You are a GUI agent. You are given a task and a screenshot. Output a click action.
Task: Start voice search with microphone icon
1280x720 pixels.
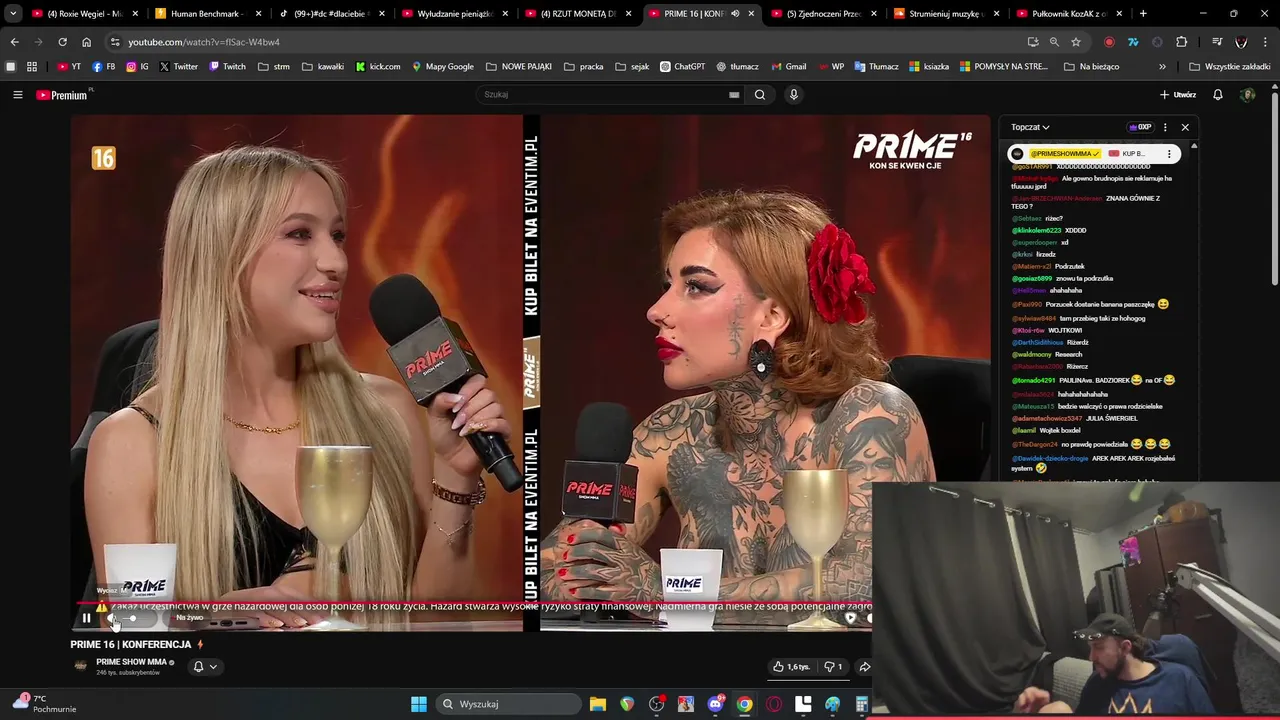pyautogui.click(x=794, y=95)
